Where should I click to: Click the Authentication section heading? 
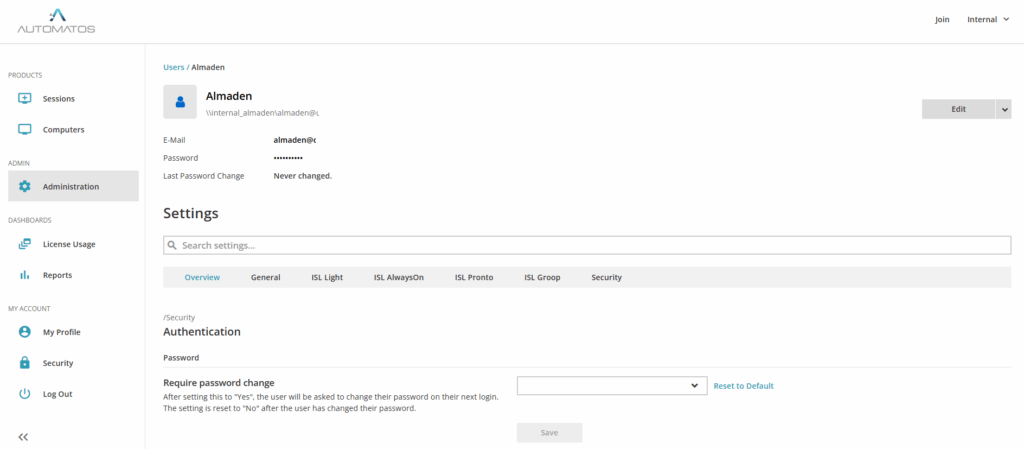tap(202, 332)
